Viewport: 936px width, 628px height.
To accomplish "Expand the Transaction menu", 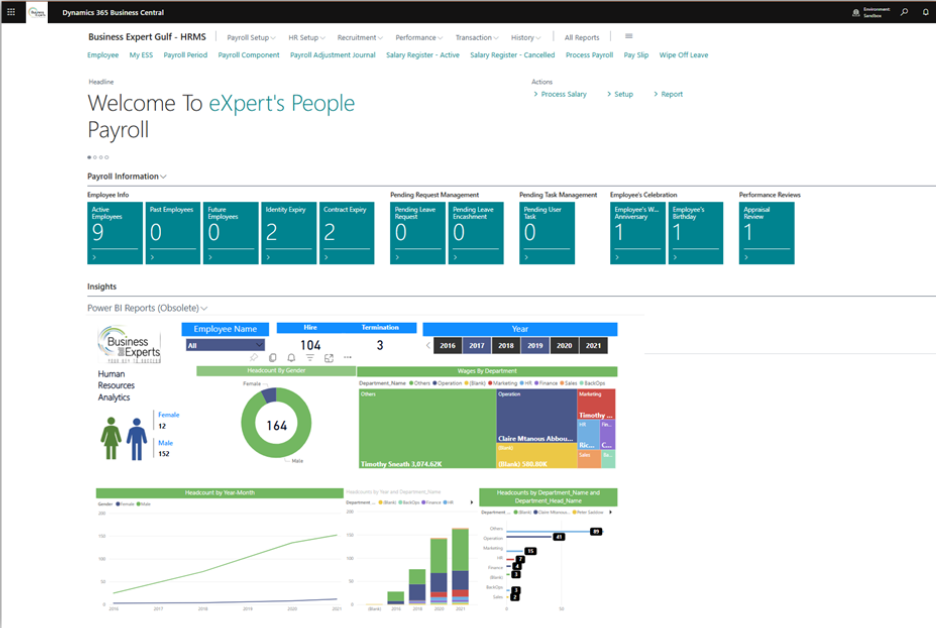I will click(477, 38).
